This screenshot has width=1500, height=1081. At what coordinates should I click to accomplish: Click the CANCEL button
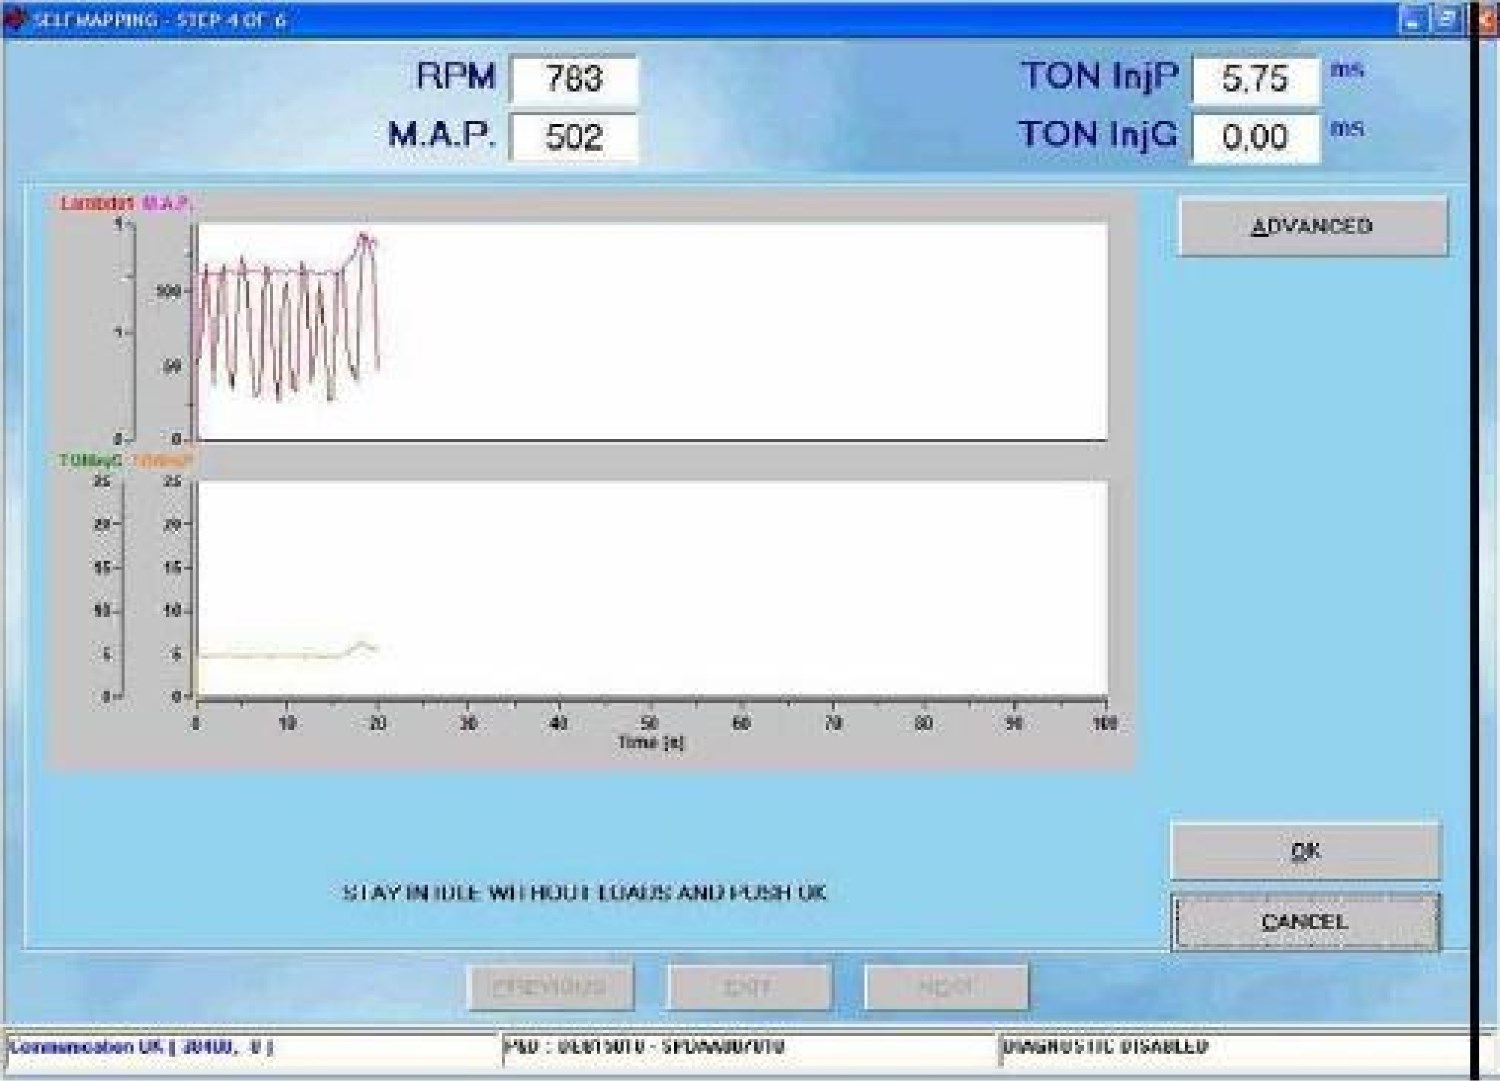(1305, 921)
